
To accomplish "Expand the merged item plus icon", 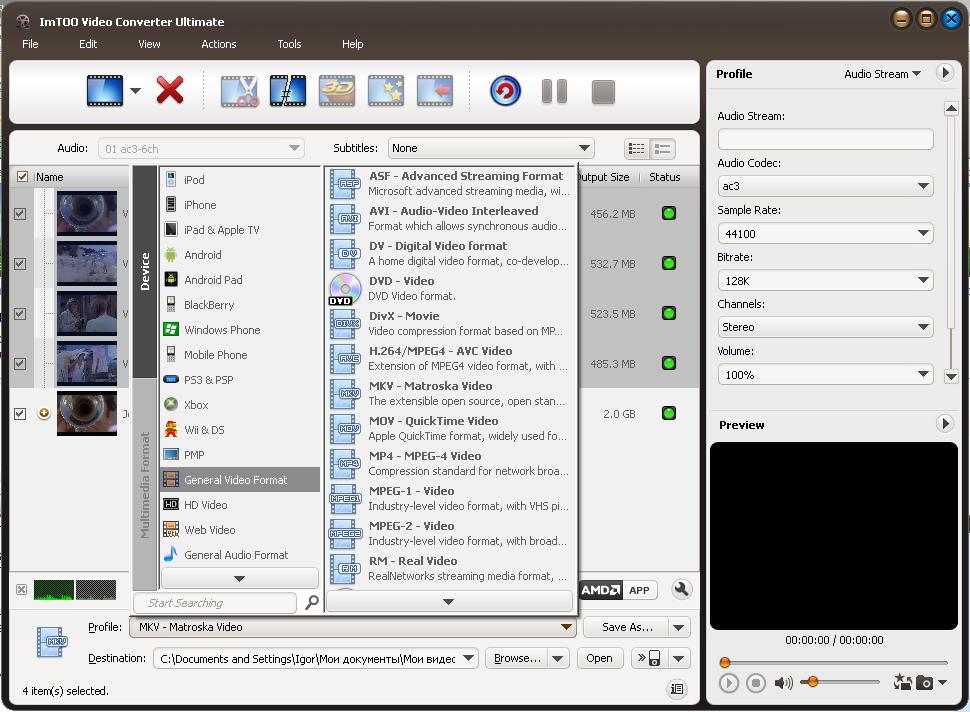I will click(44, 413).
